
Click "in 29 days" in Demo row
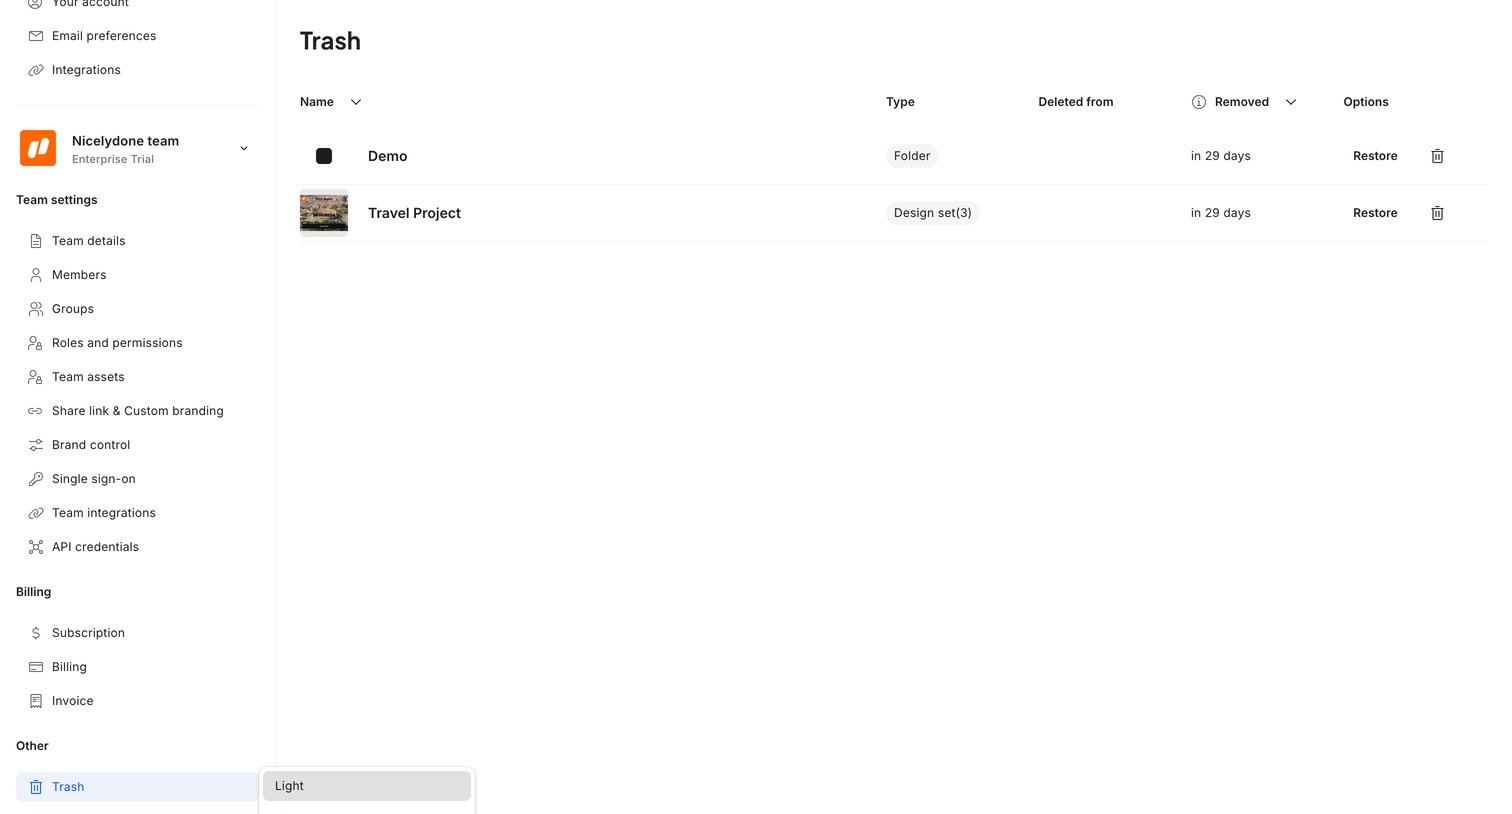1220,156
